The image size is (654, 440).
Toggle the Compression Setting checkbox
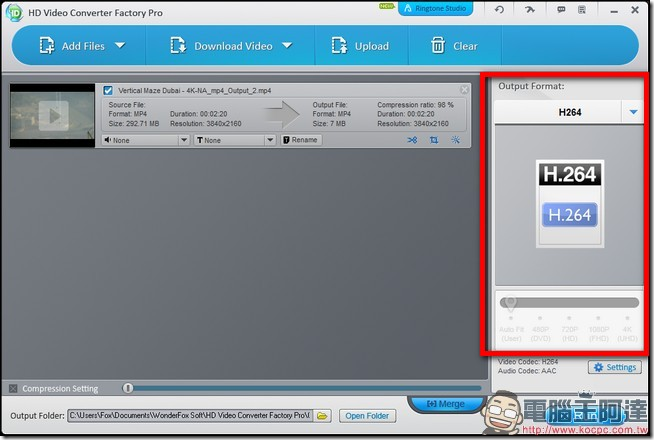point(13,388)
